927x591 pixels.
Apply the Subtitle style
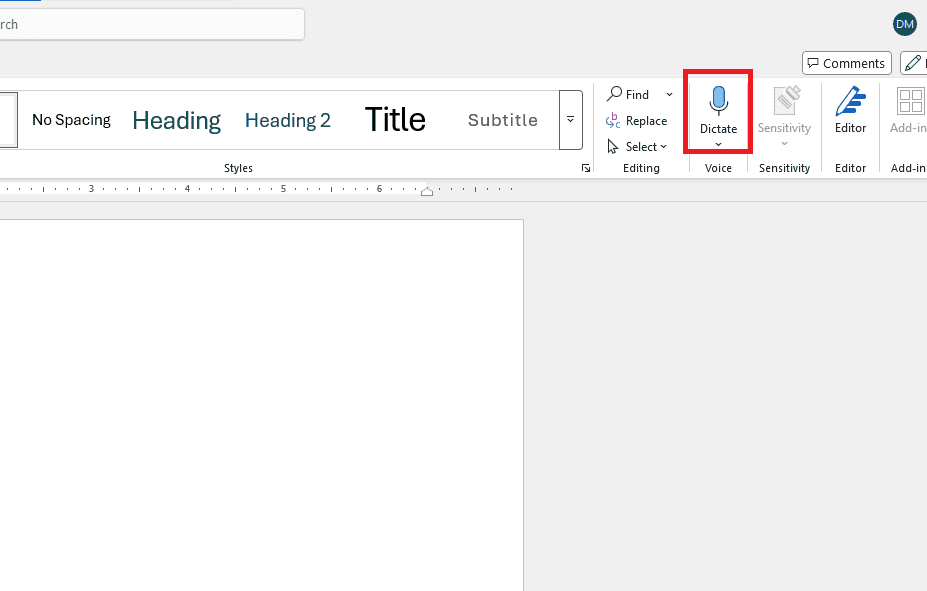[x=503, y=120]
